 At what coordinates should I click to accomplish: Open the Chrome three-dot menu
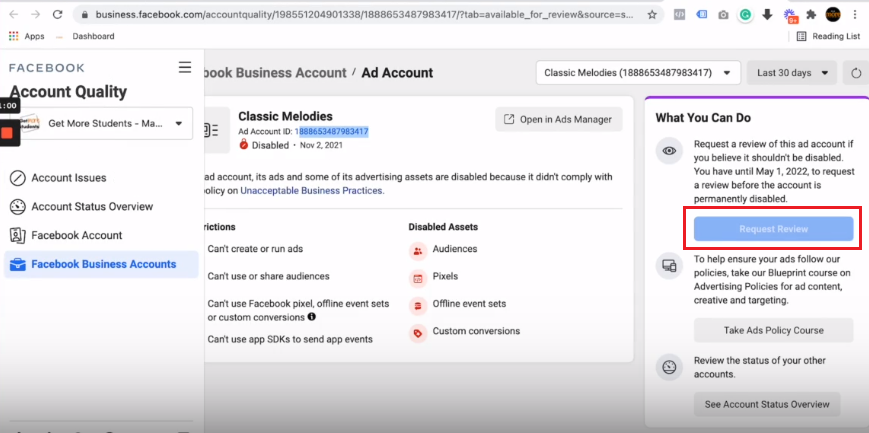[856, 15]
